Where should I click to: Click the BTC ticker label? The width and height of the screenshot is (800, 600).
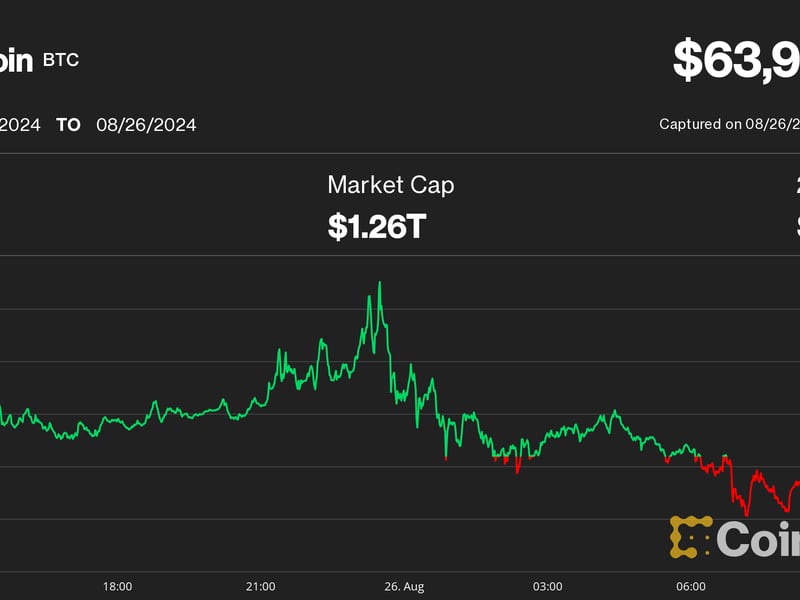pyautogui.click(x=61, y=60)
